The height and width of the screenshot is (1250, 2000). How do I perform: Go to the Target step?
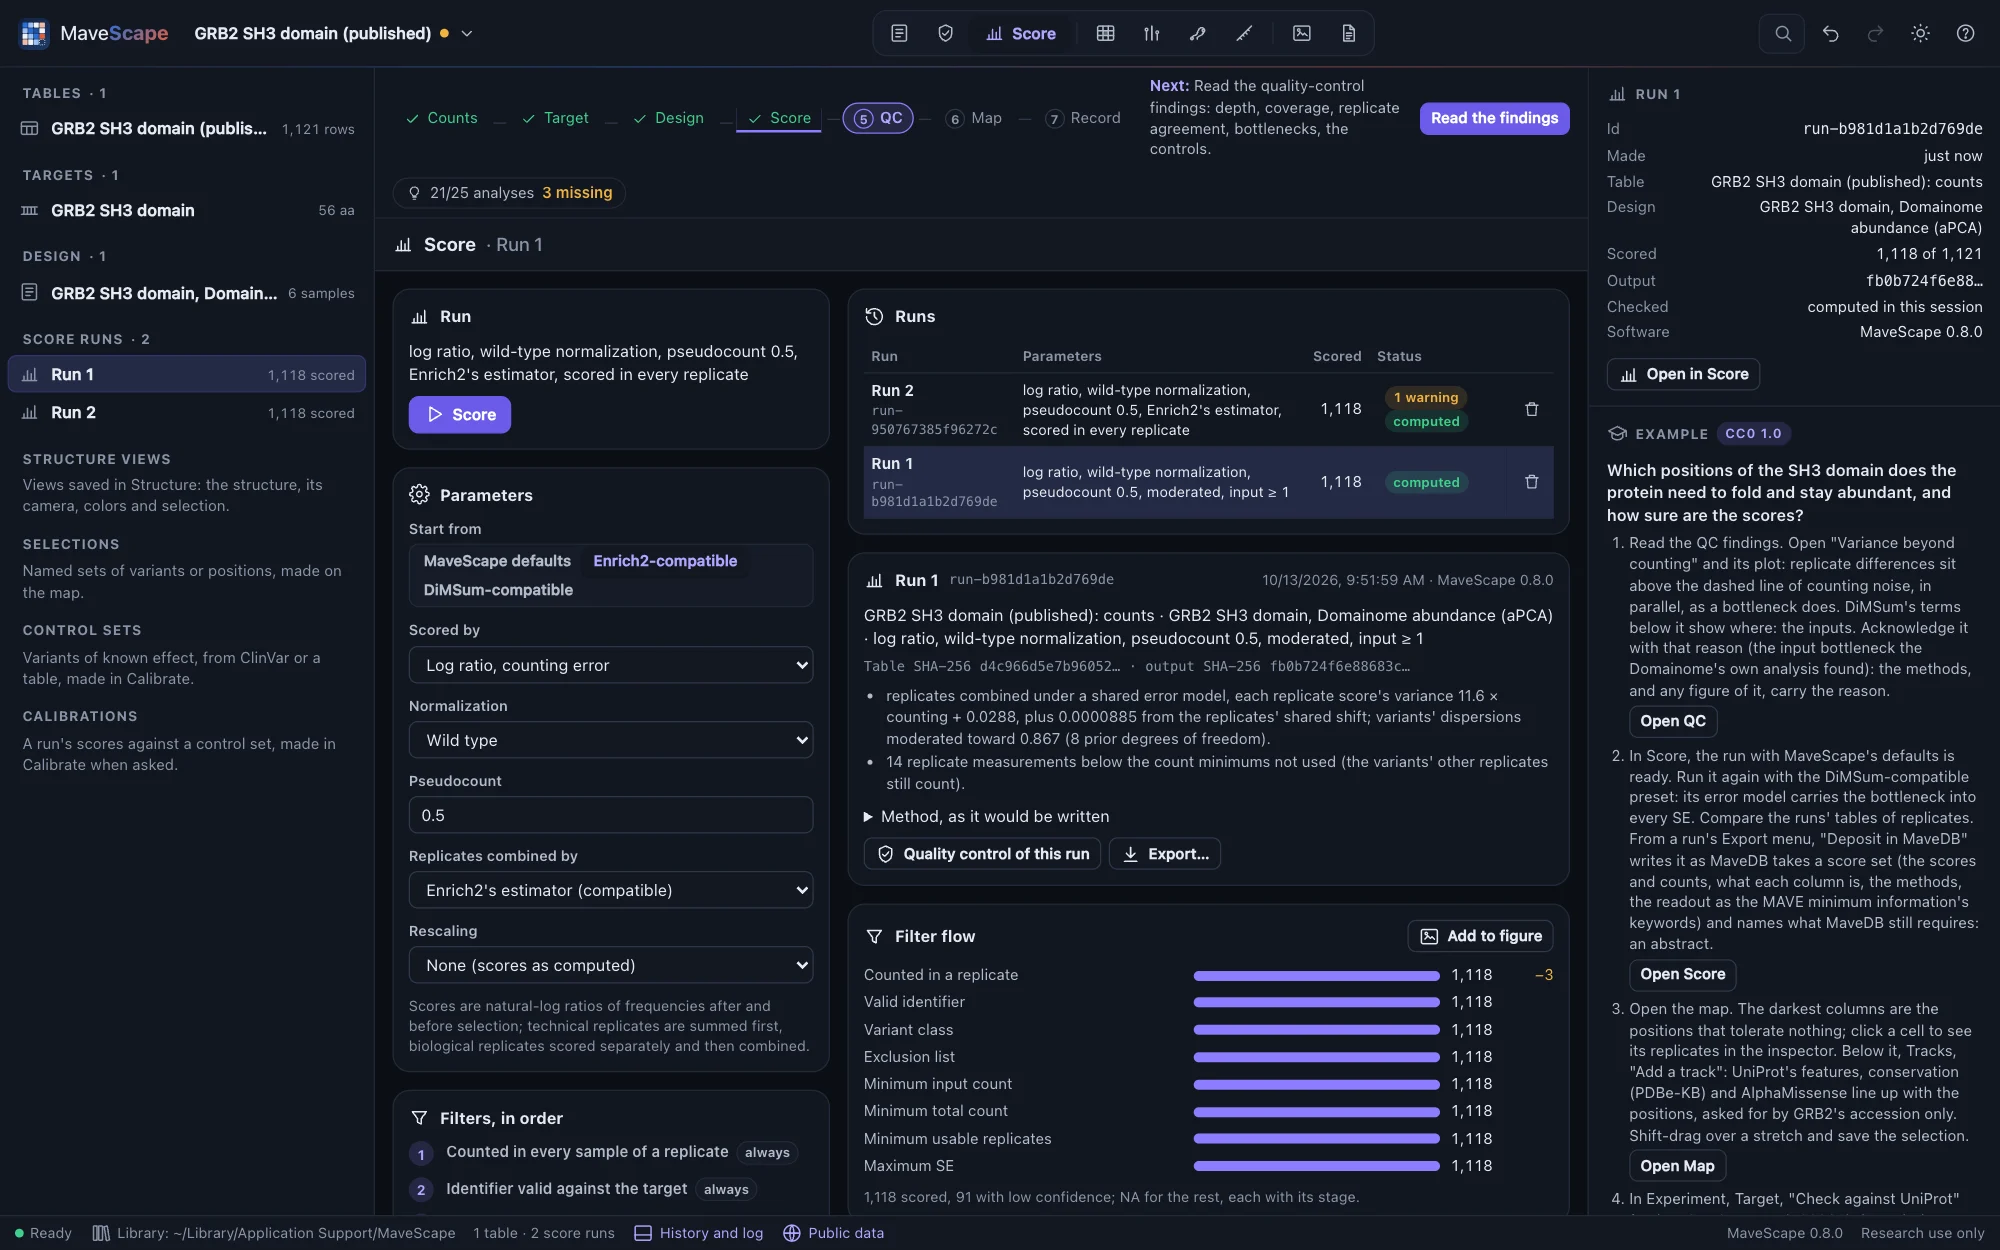555,118
